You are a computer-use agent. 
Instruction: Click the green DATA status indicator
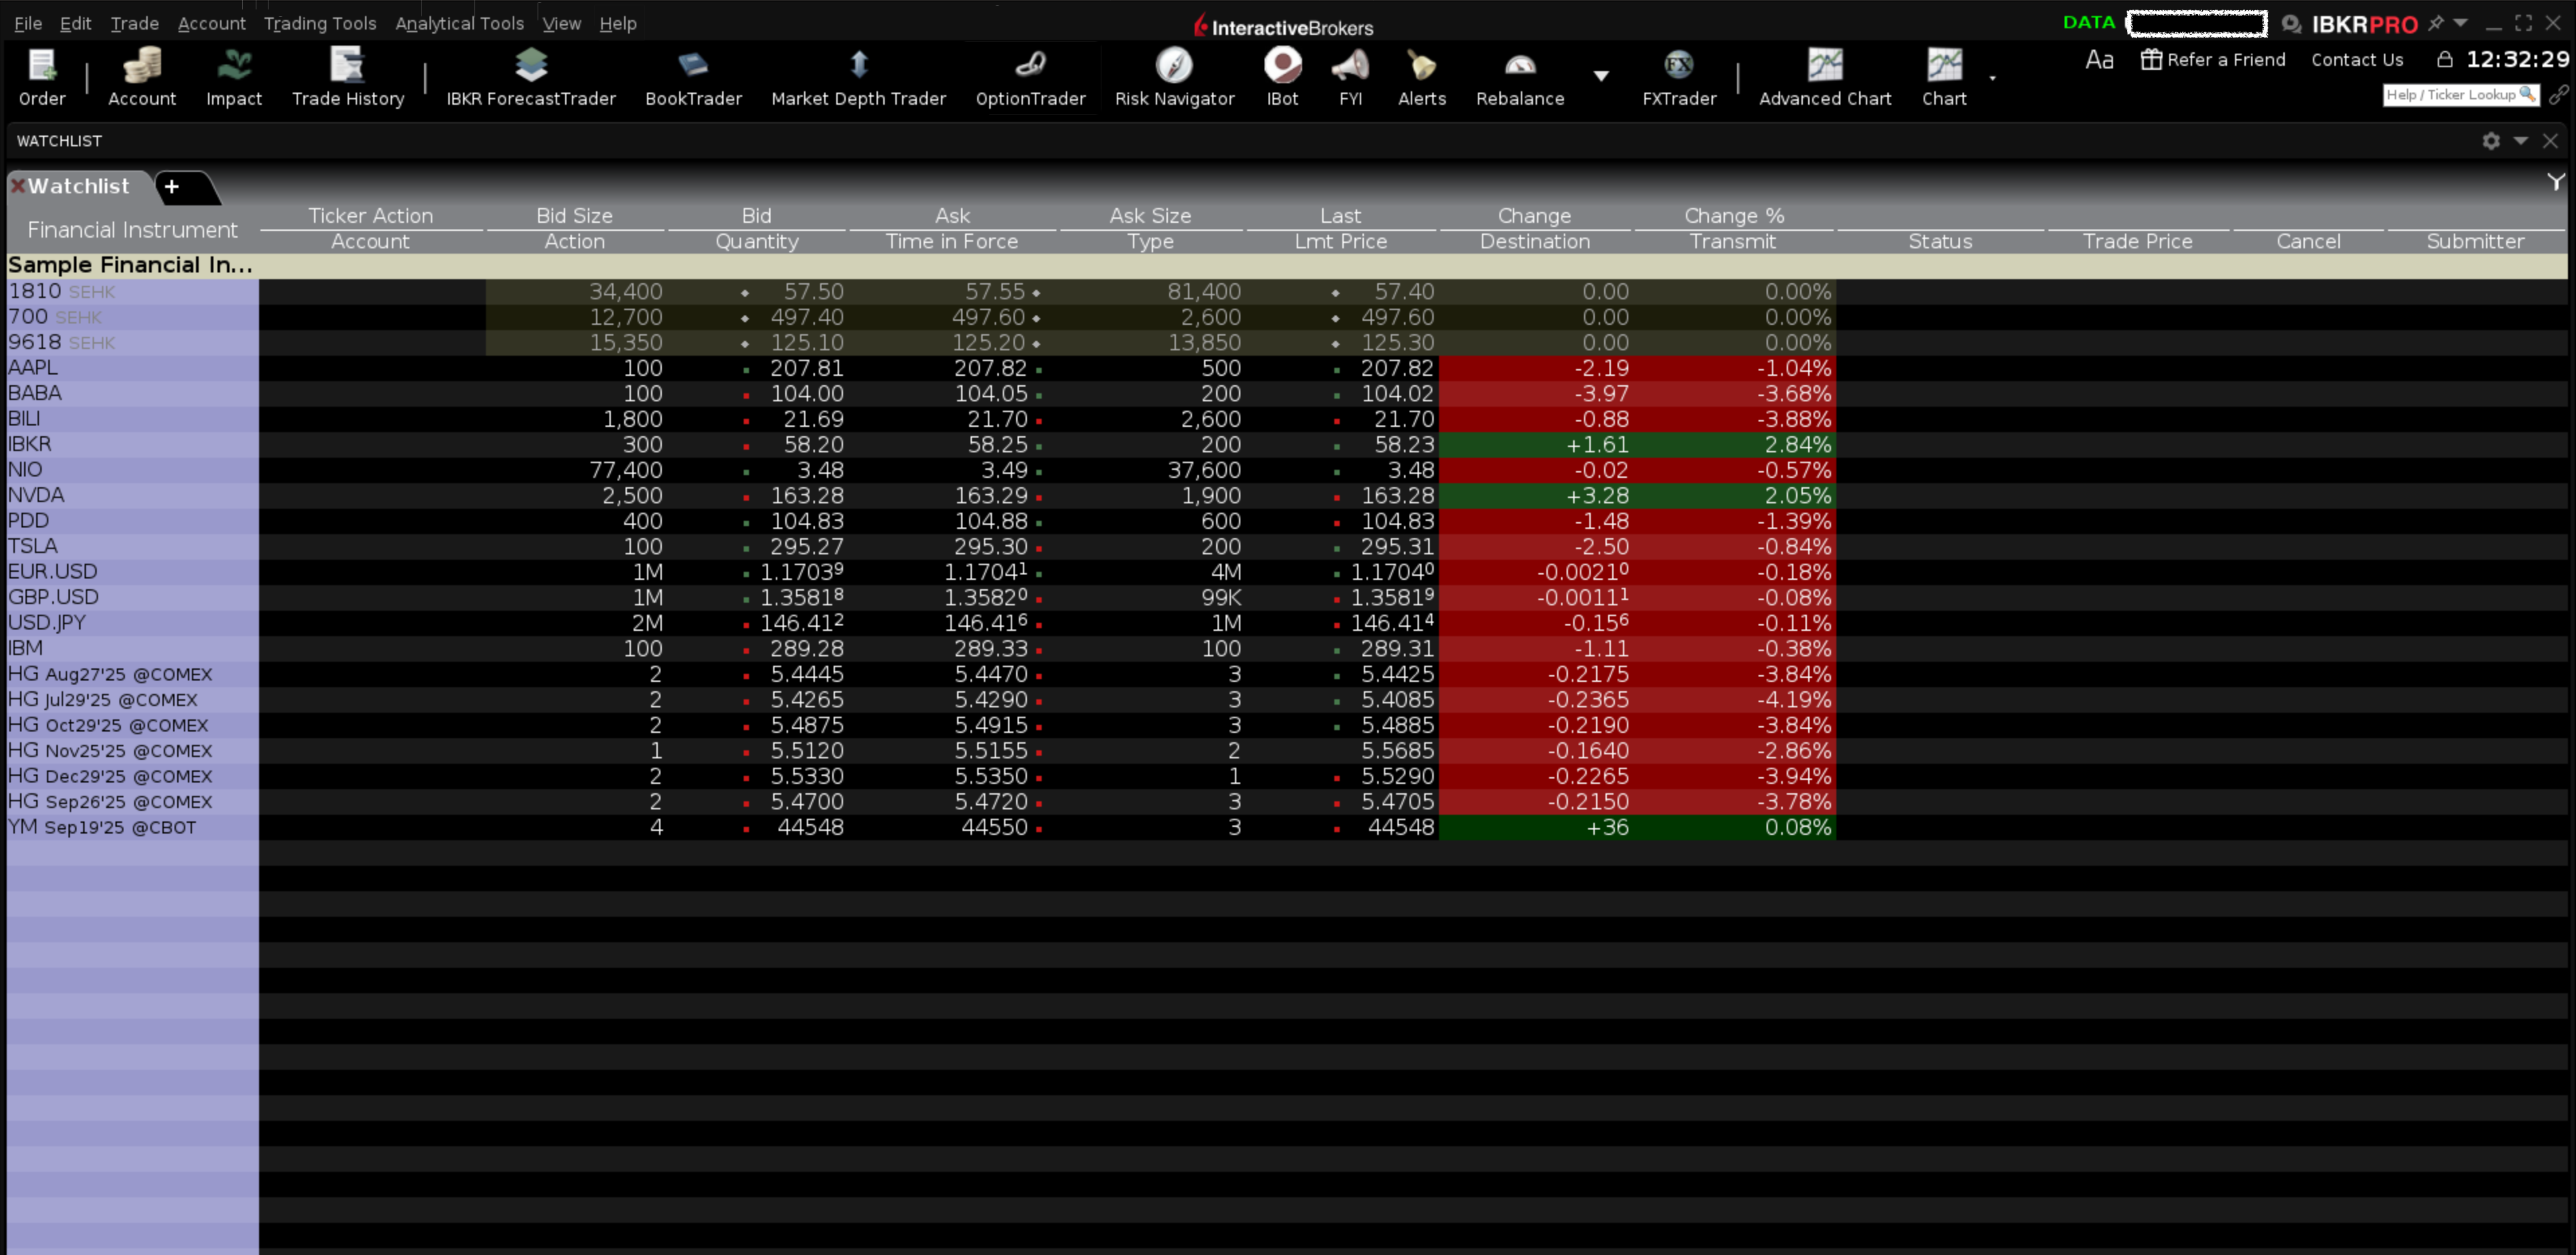[x=2089, y=23]
